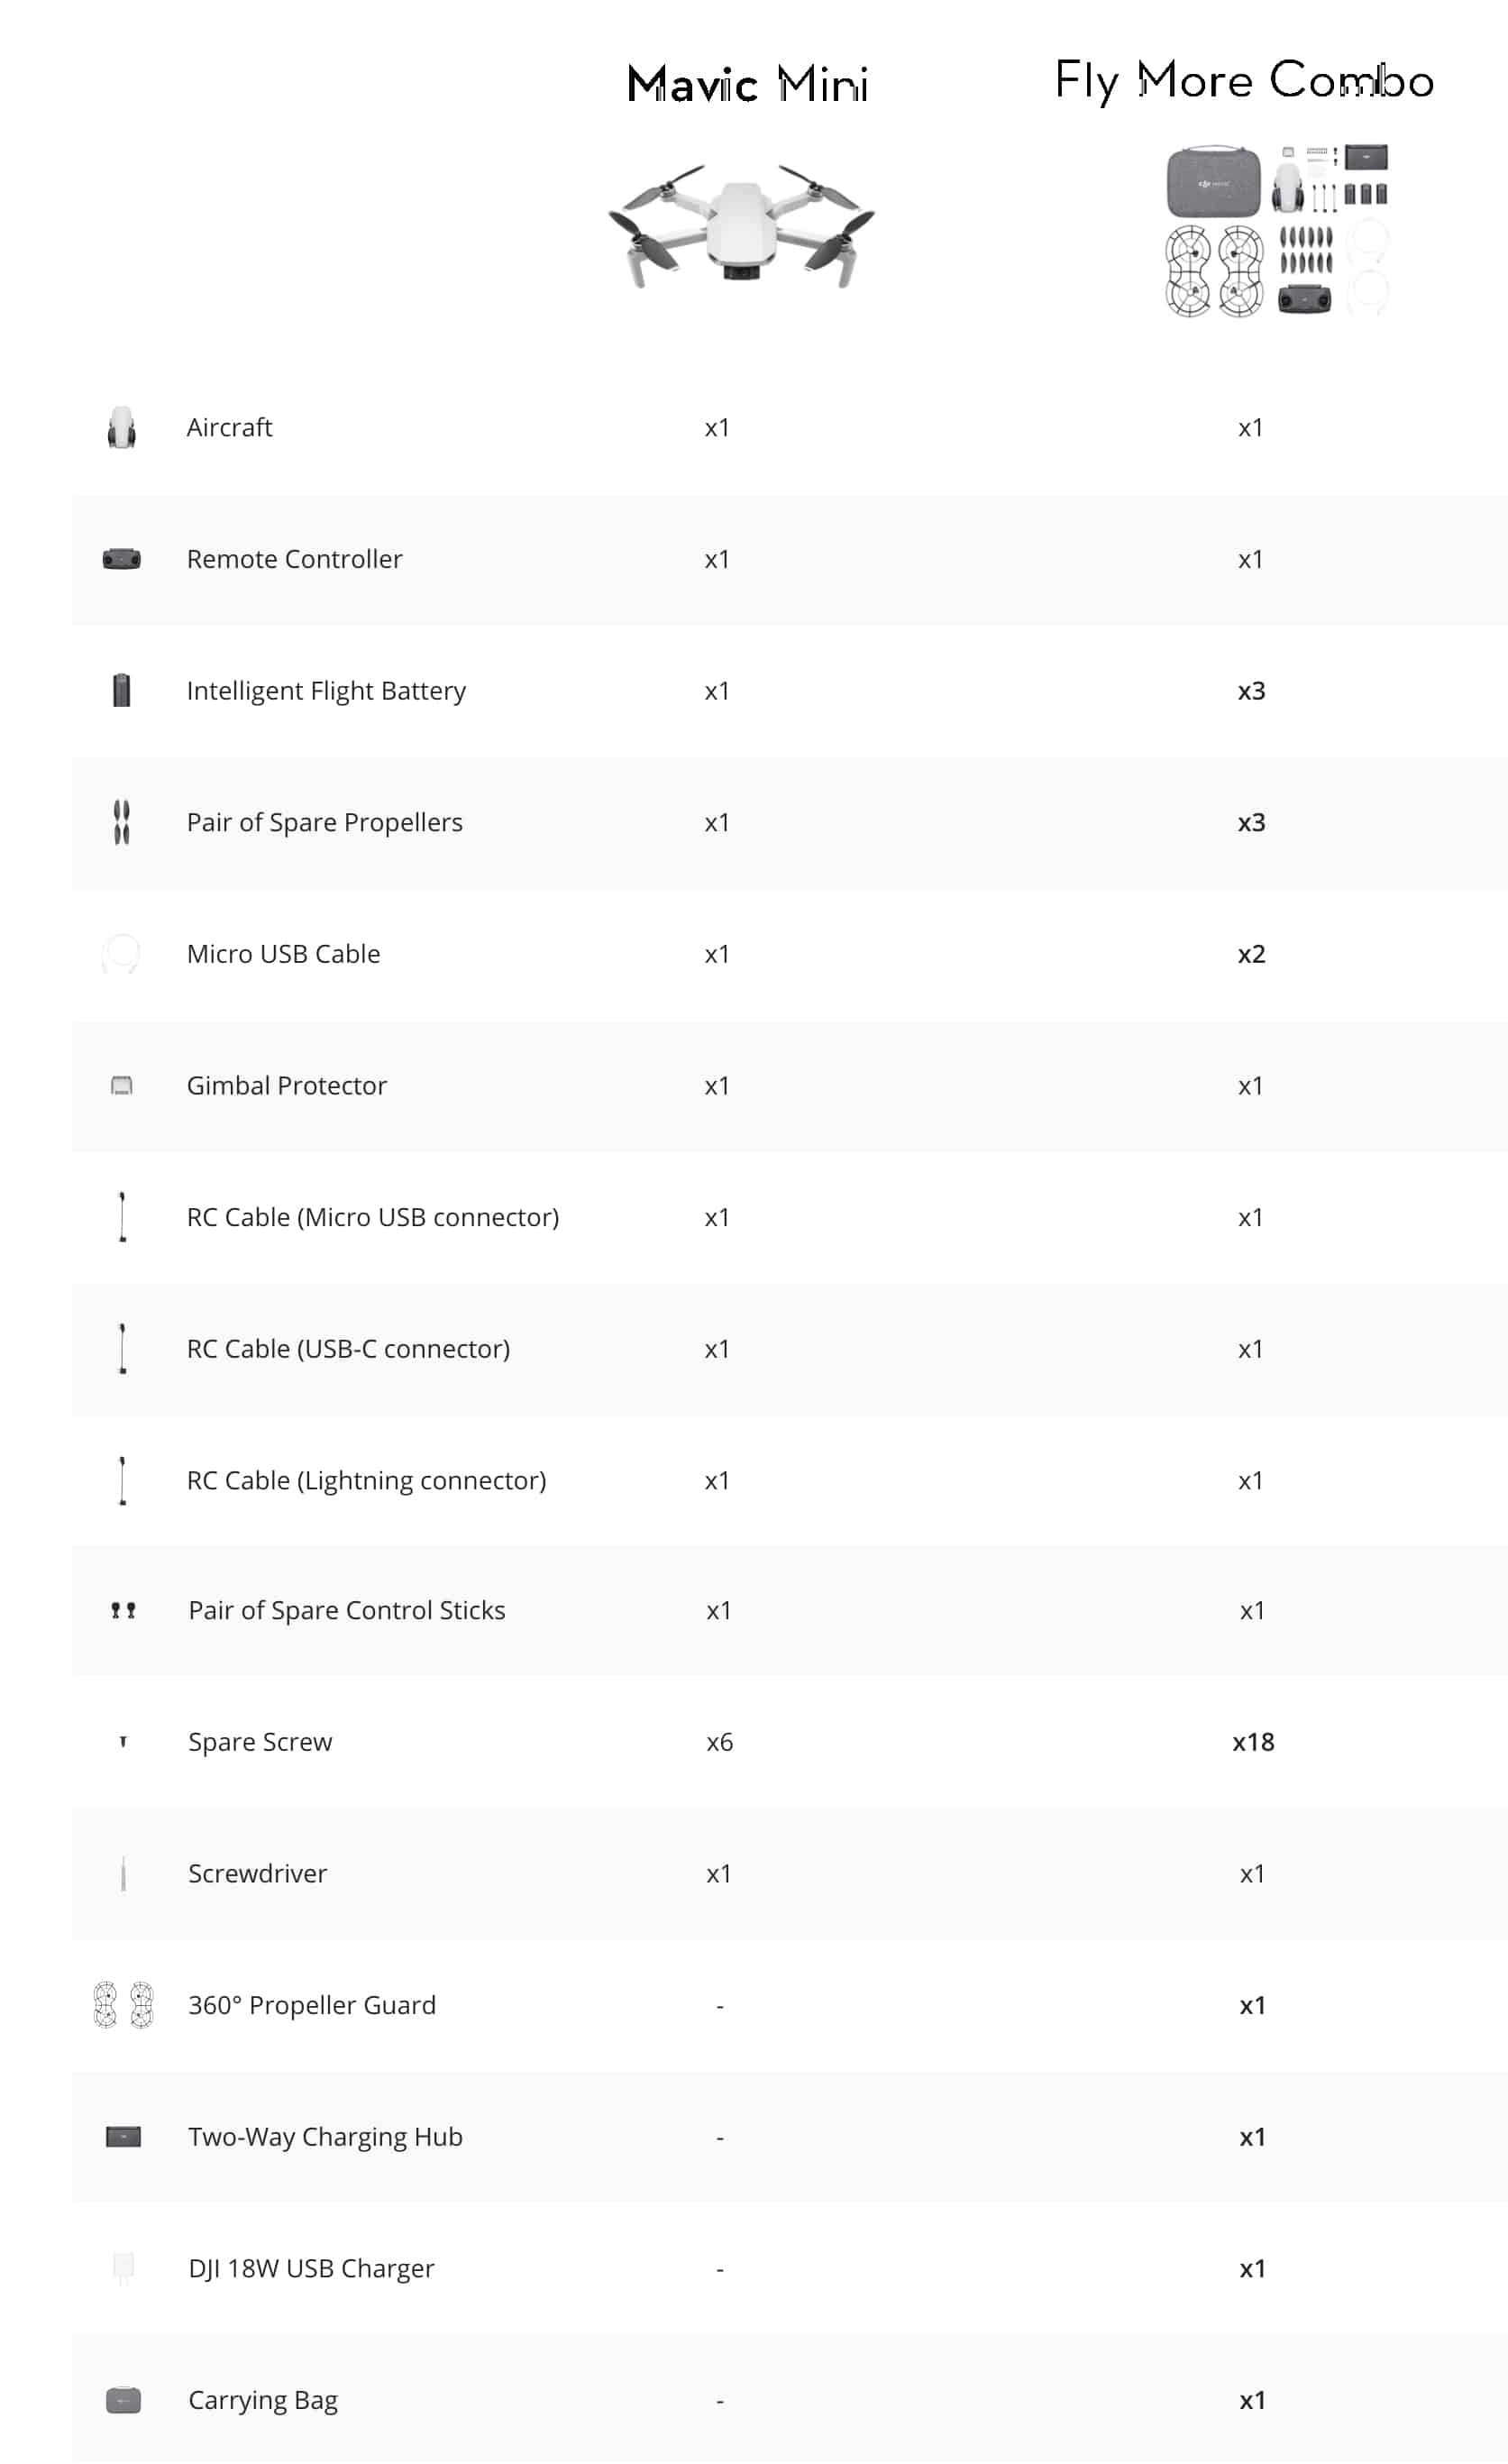Select the Fly More Combo column heading
Viewport: 1508px width, 2464px height.
coord(1245,80)
